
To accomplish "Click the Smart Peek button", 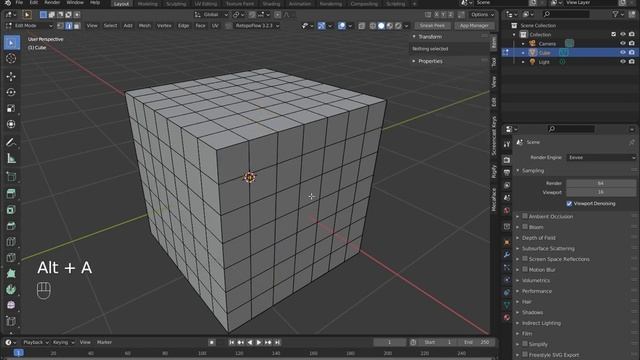I will point(432,26).
